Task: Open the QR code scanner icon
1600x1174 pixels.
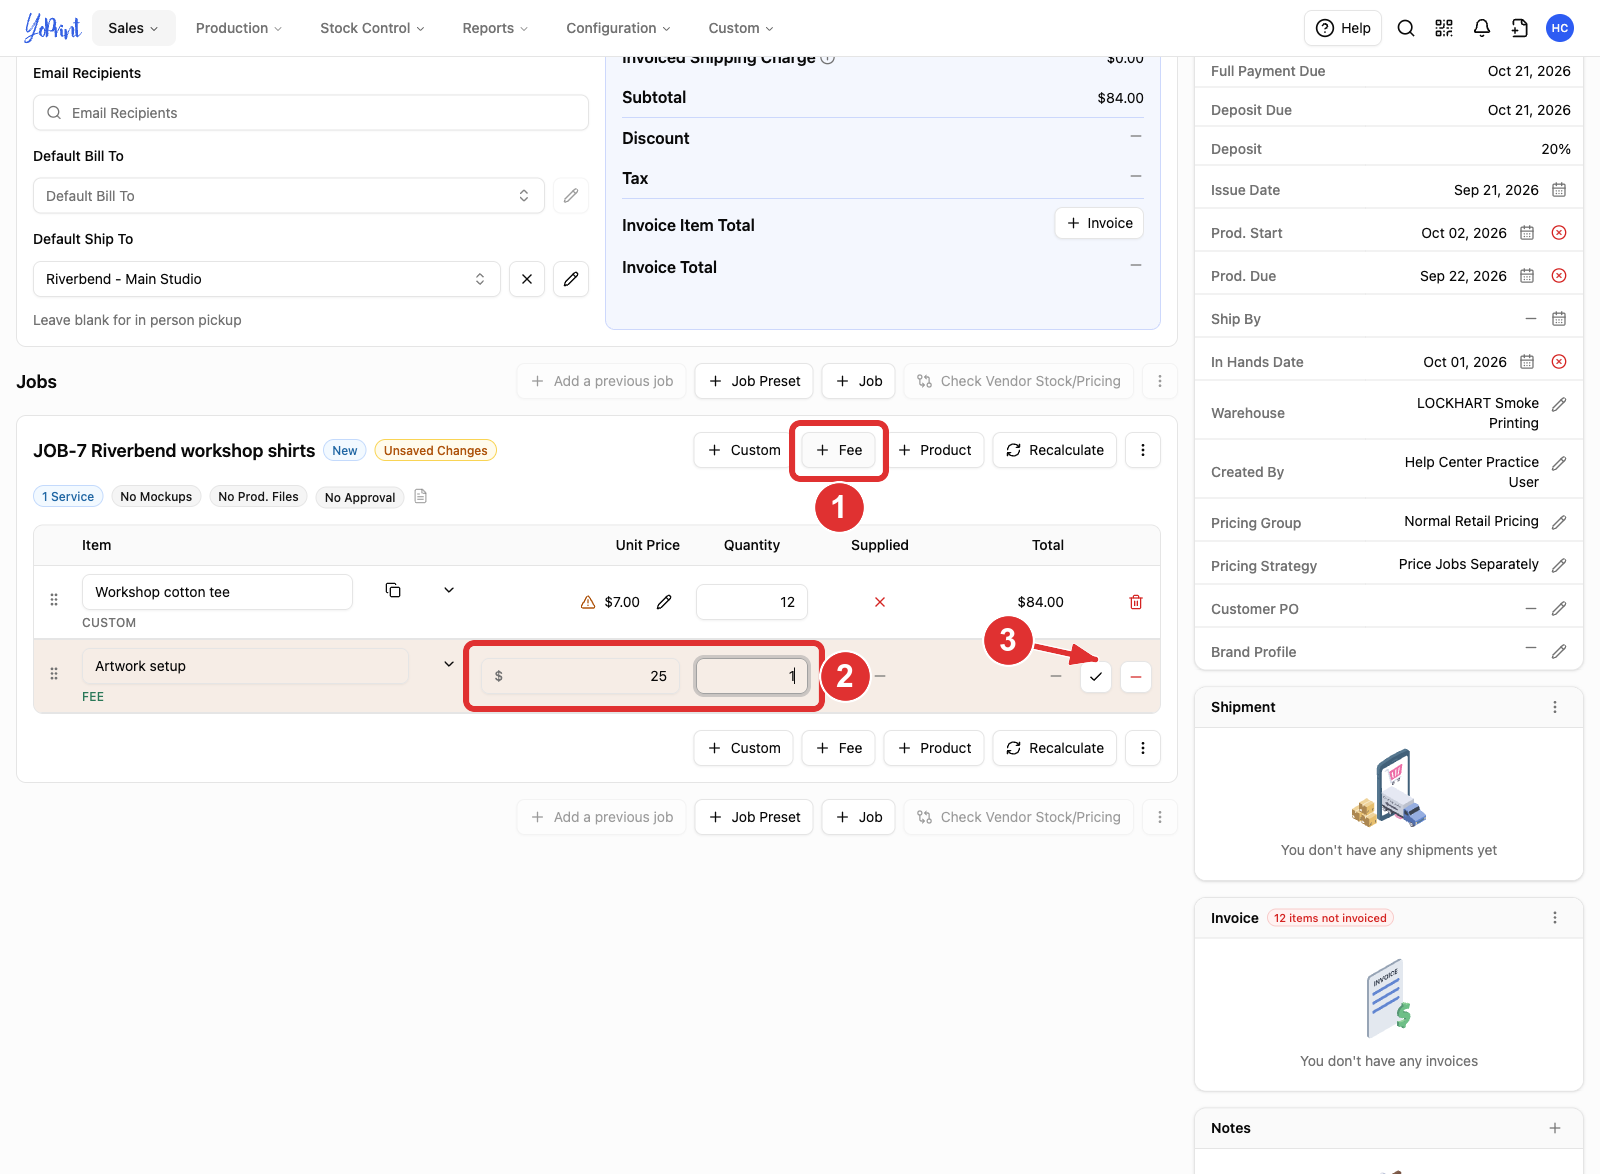Action: coord(1444,28)
